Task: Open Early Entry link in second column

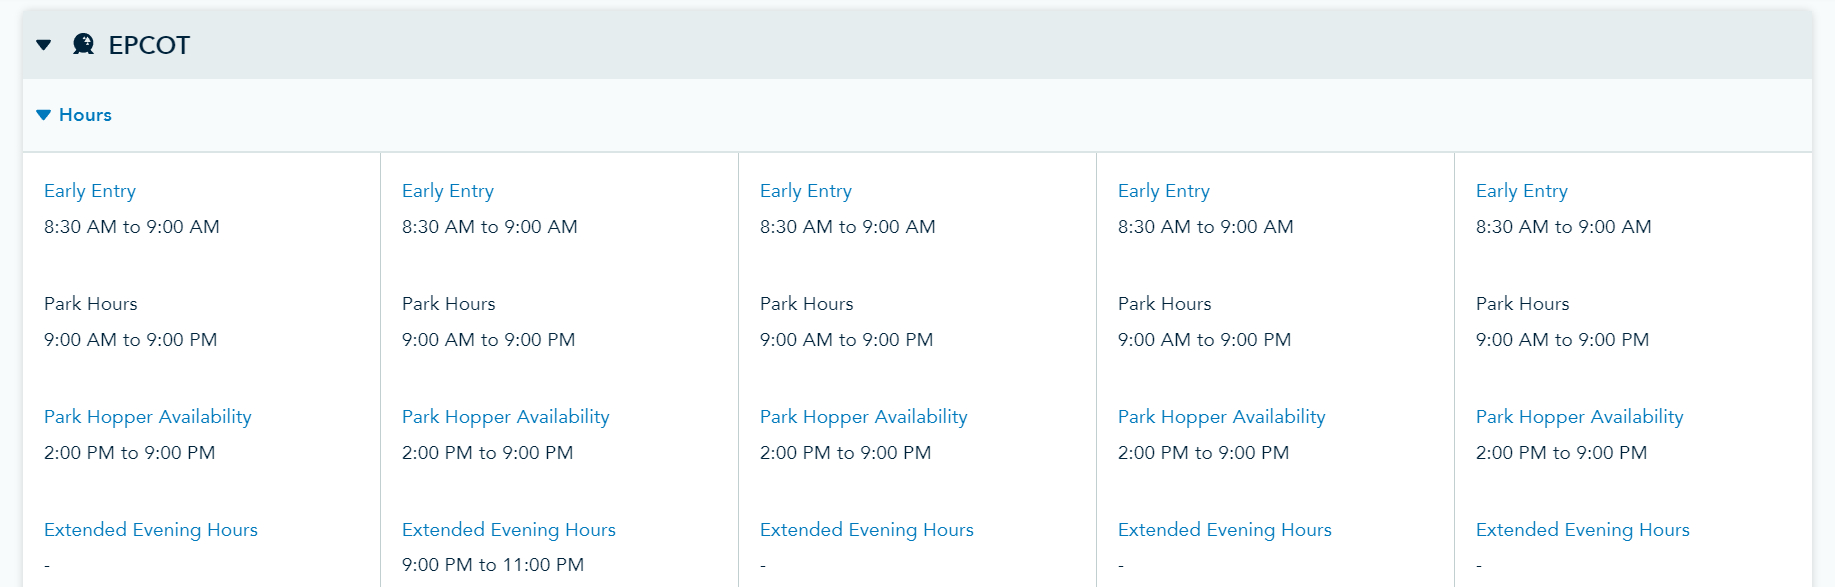Action: click(x=448, y=191)
